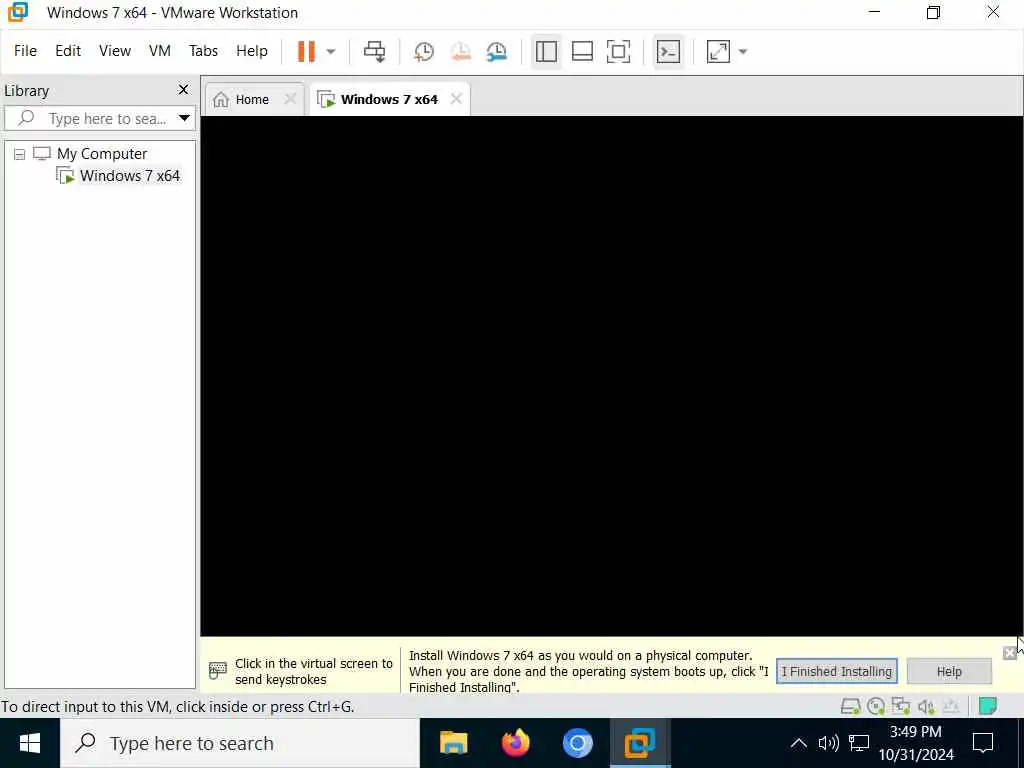Click the I Finished Installing button
The height and width of the screenshot is (768, 1024).
click(x=837, y=671)
